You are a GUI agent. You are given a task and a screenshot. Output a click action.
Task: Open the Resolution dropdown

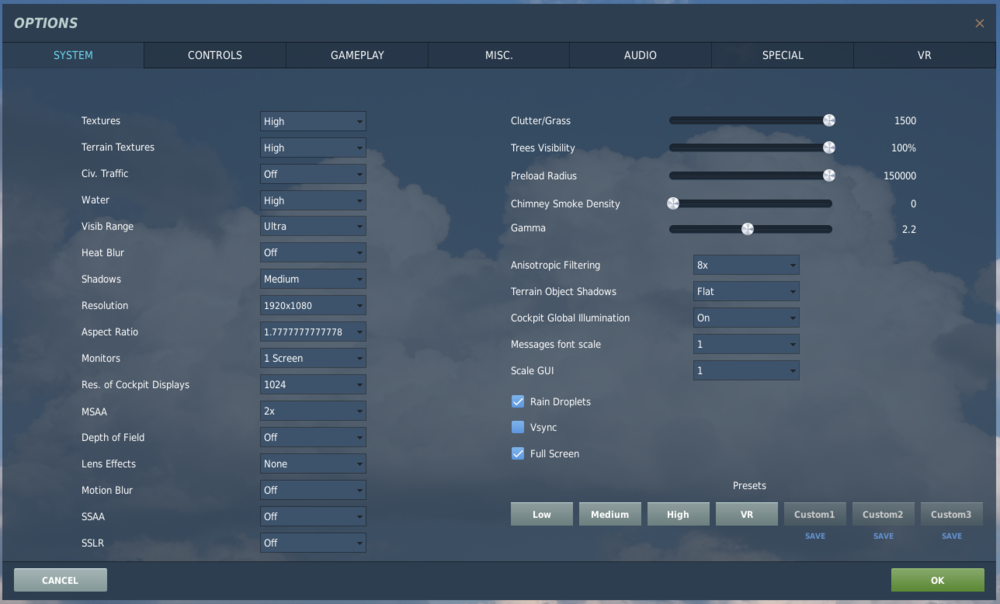pos(312,305)
